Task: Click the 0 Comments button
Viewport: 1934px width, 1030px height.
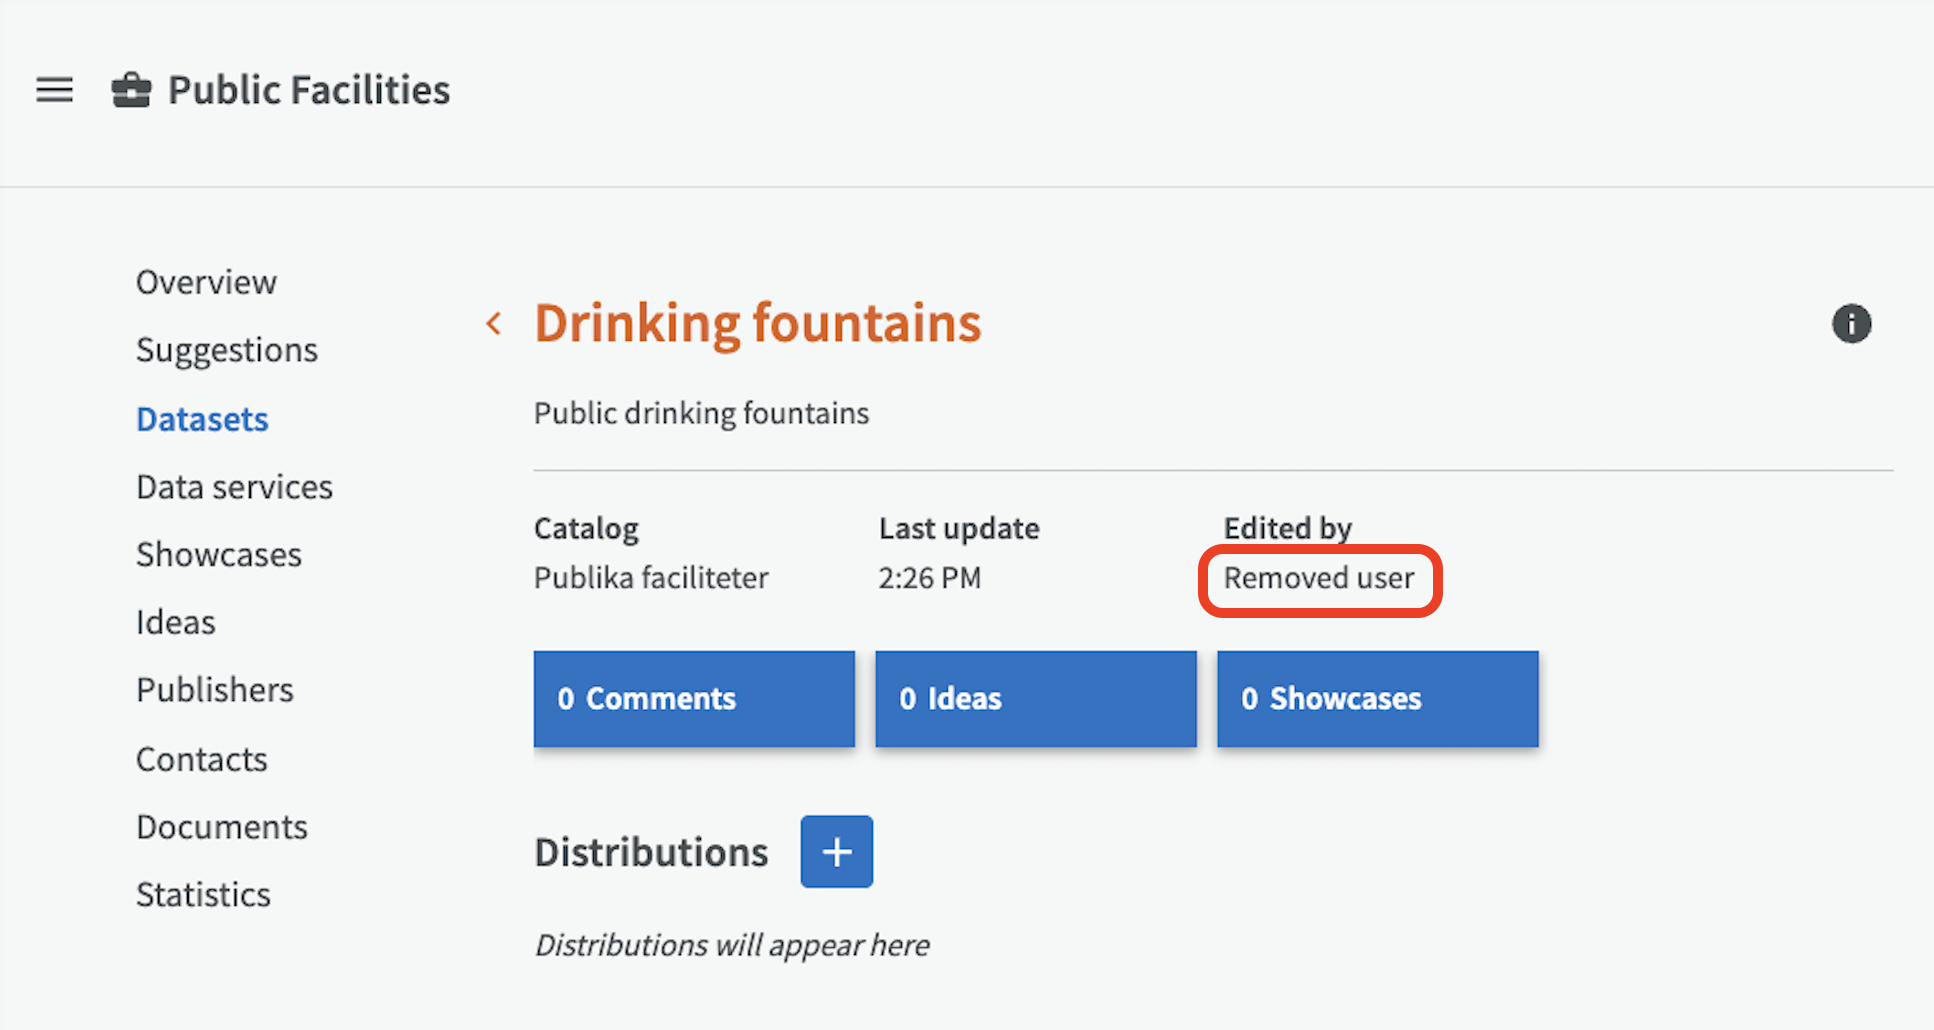Action: point(694,699)
